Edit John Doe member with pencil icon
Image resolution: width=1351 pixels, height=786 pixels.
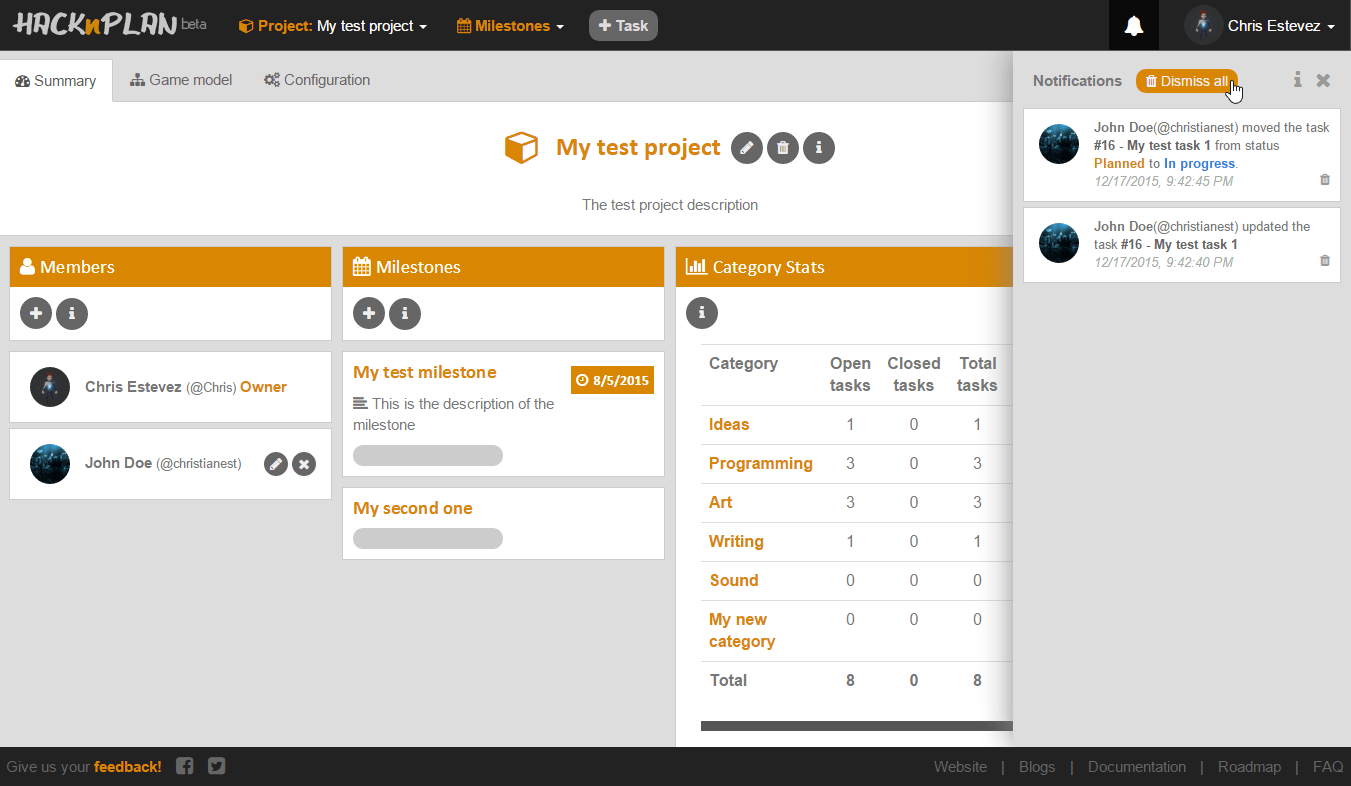(277, 464)
